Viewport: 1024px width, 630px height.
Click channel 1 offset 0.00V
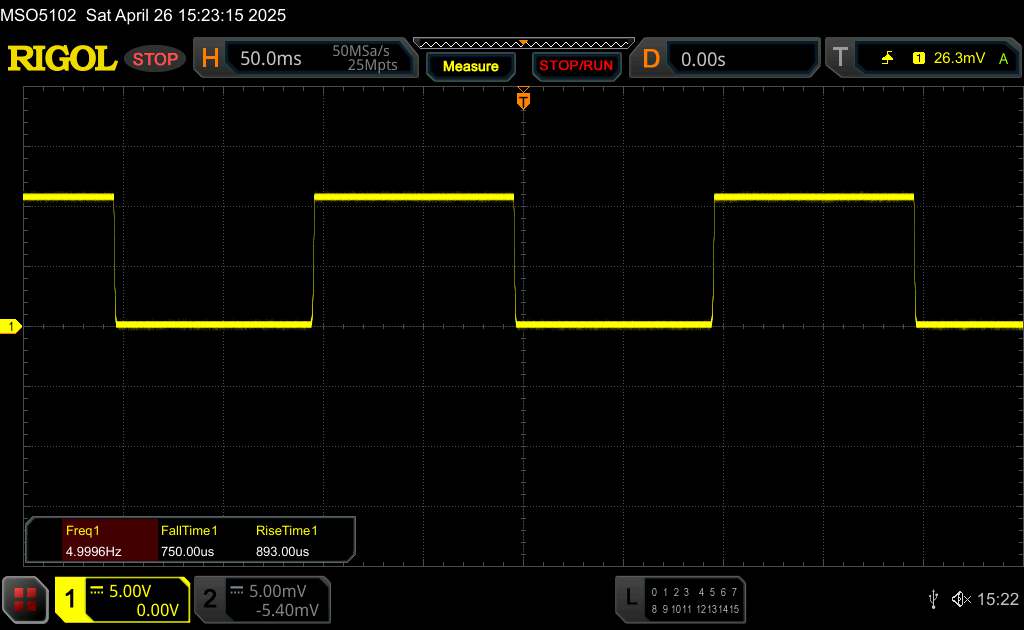(x=157, y=610)
